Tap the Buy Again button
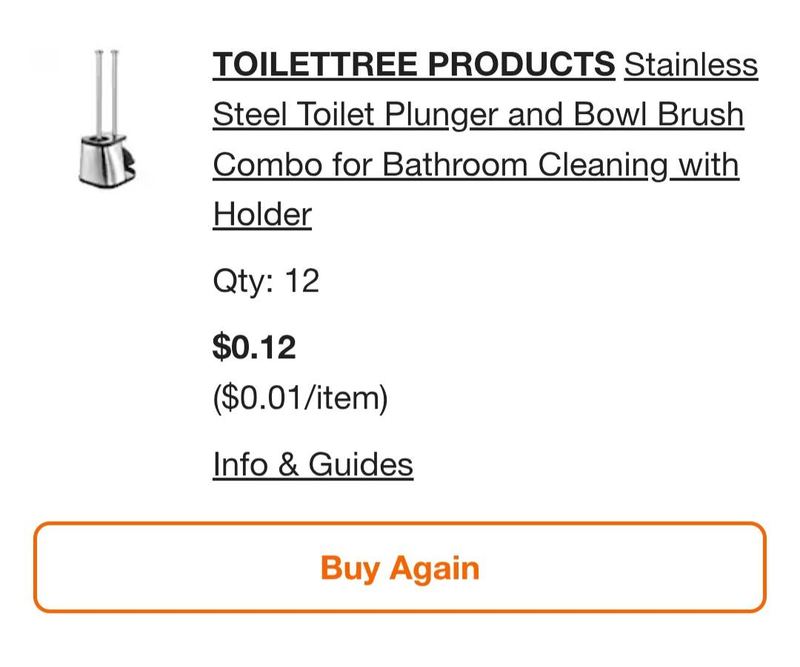This screenshot has height=667, width=800. click(x=400, y=567)
